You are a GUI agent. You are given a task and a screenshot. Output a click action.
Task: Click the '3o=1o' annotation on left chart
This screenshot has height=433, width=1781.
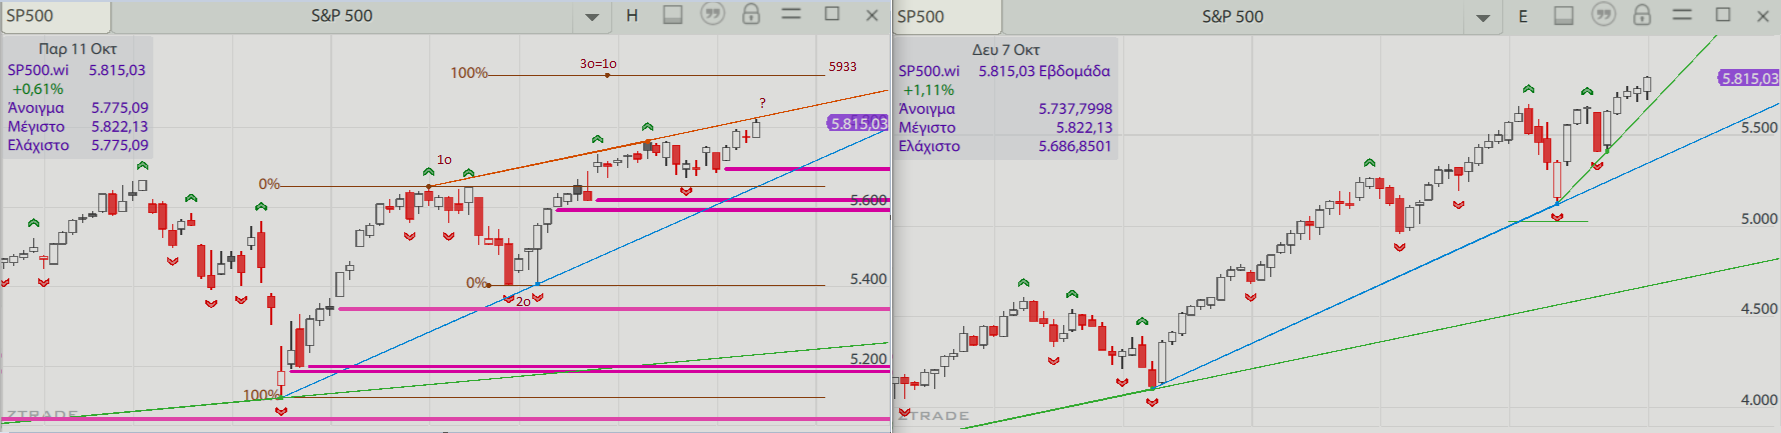click(x=598, y=63)
